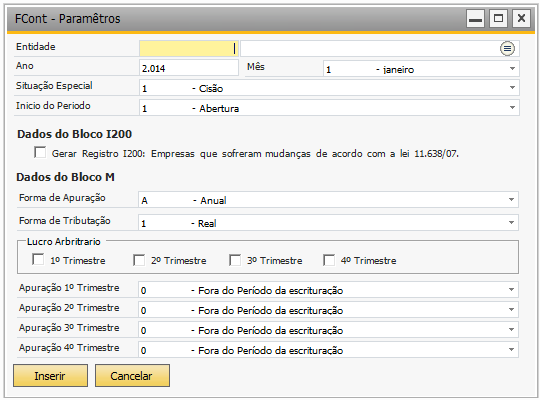540x400 pixels.
Task: Open the Apuração 4º Trimestre dropdown
Action: coord(328,350)
